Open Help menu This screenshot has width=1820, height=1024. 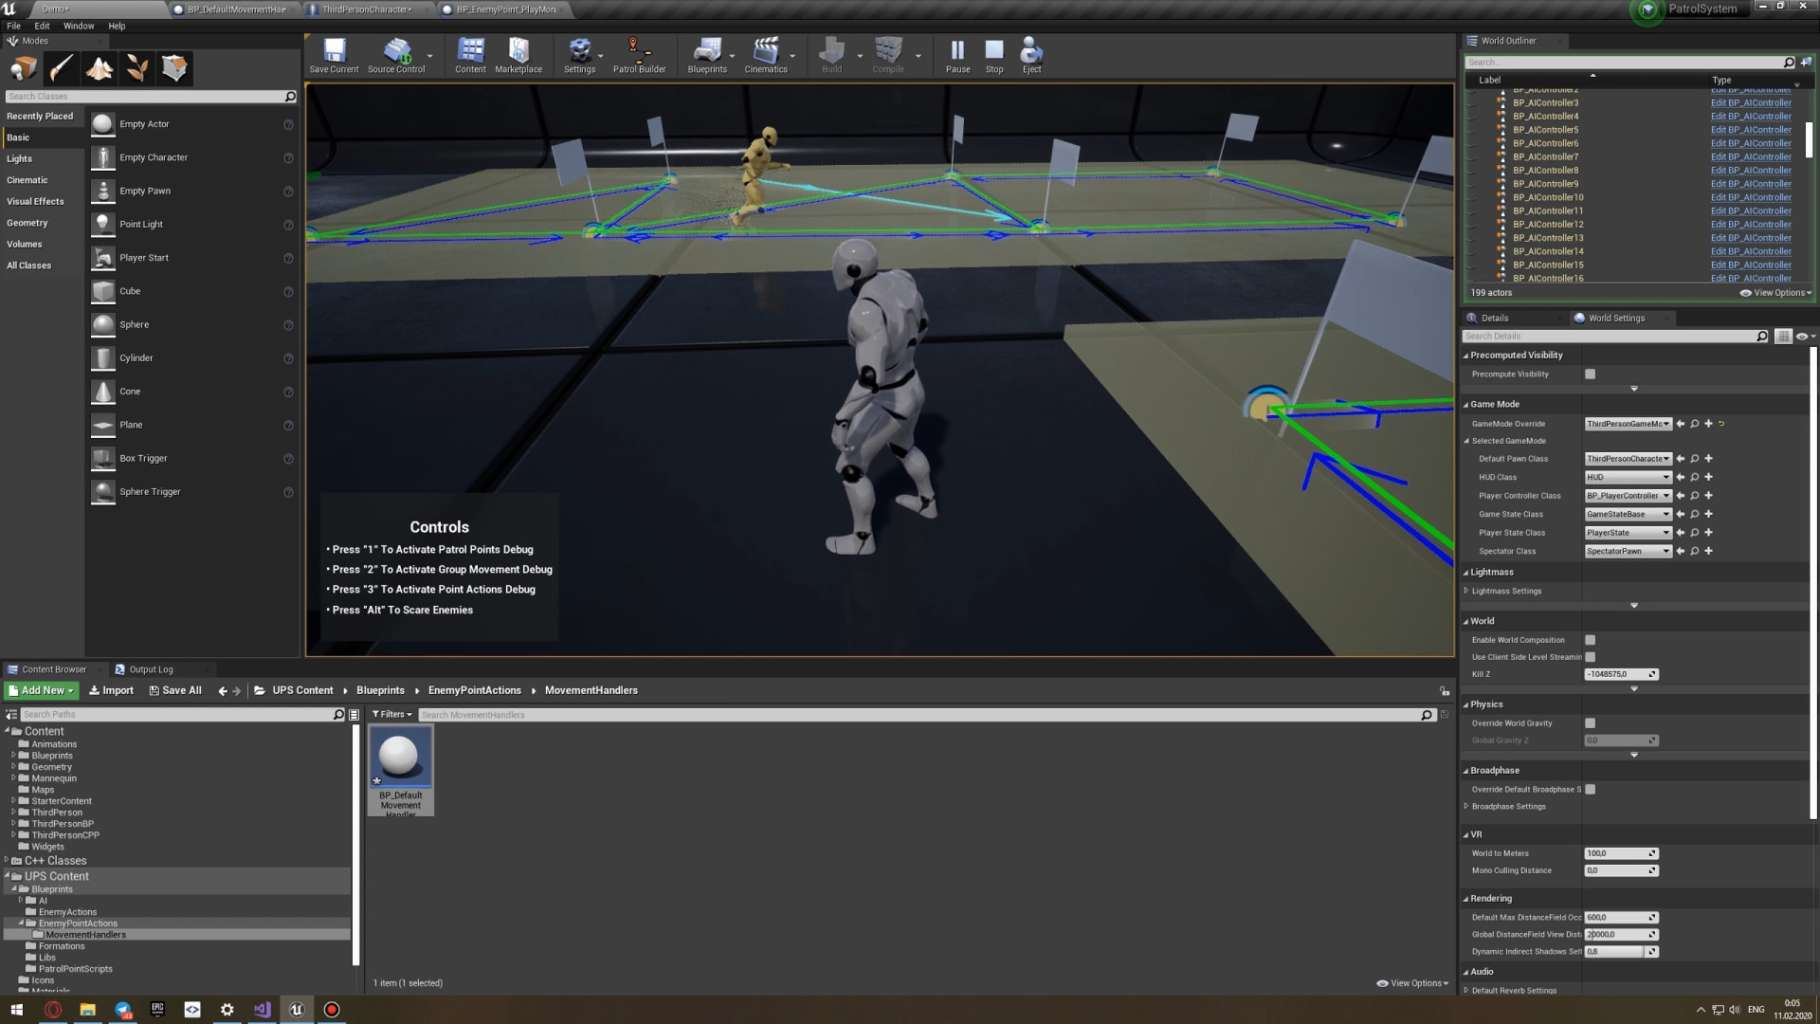[x=116, y=26]
